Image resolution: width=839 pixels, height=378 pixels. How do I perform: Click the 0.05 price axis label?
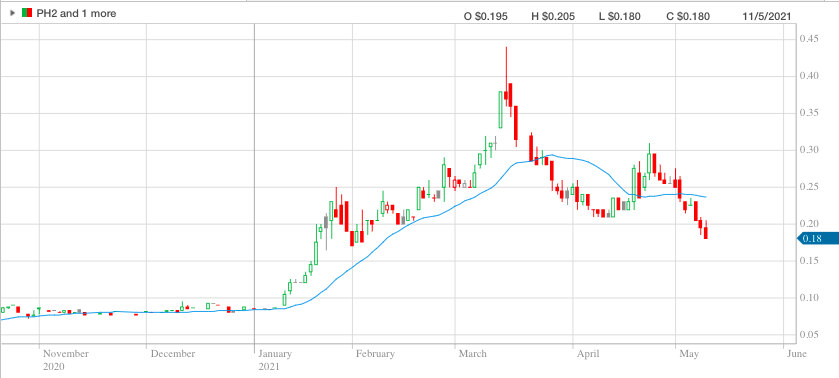click(x=808, y=335)
